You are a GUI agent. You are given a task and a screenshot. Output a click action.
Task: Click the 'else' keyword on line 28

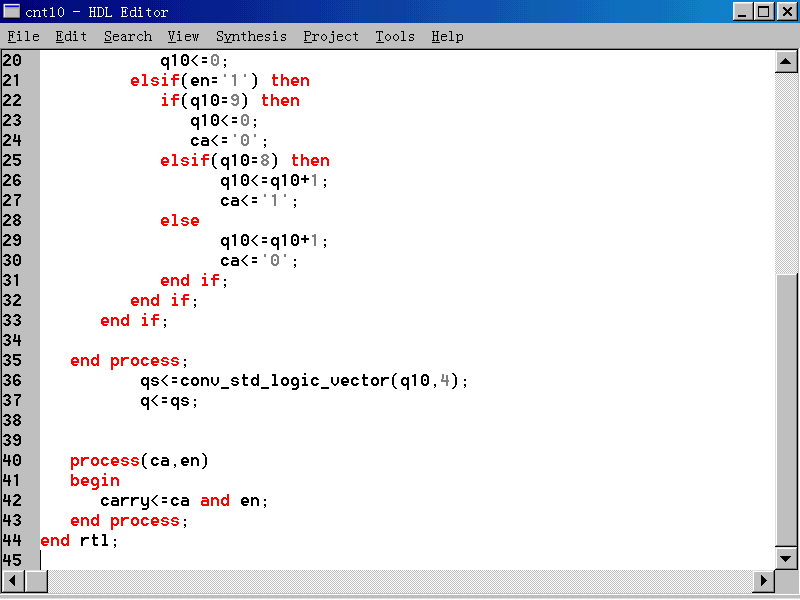pos(180,221)
